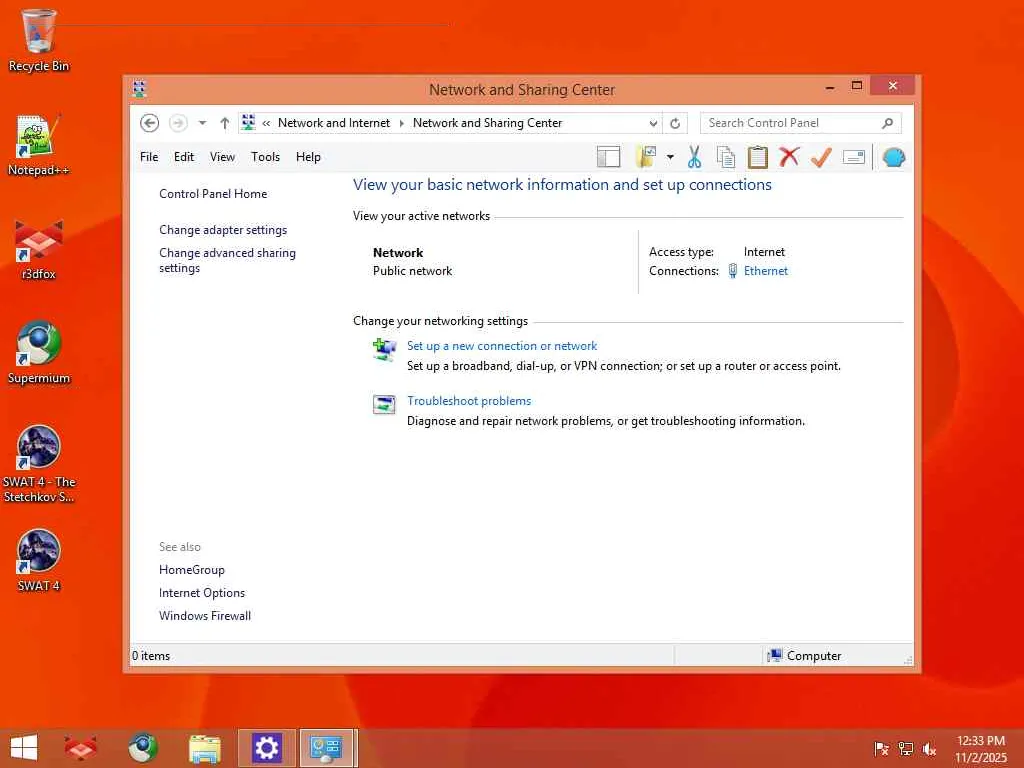Viewport: 1024px width, 768px height.
Task: Open the Edit menu
Action: coord(184,157)
